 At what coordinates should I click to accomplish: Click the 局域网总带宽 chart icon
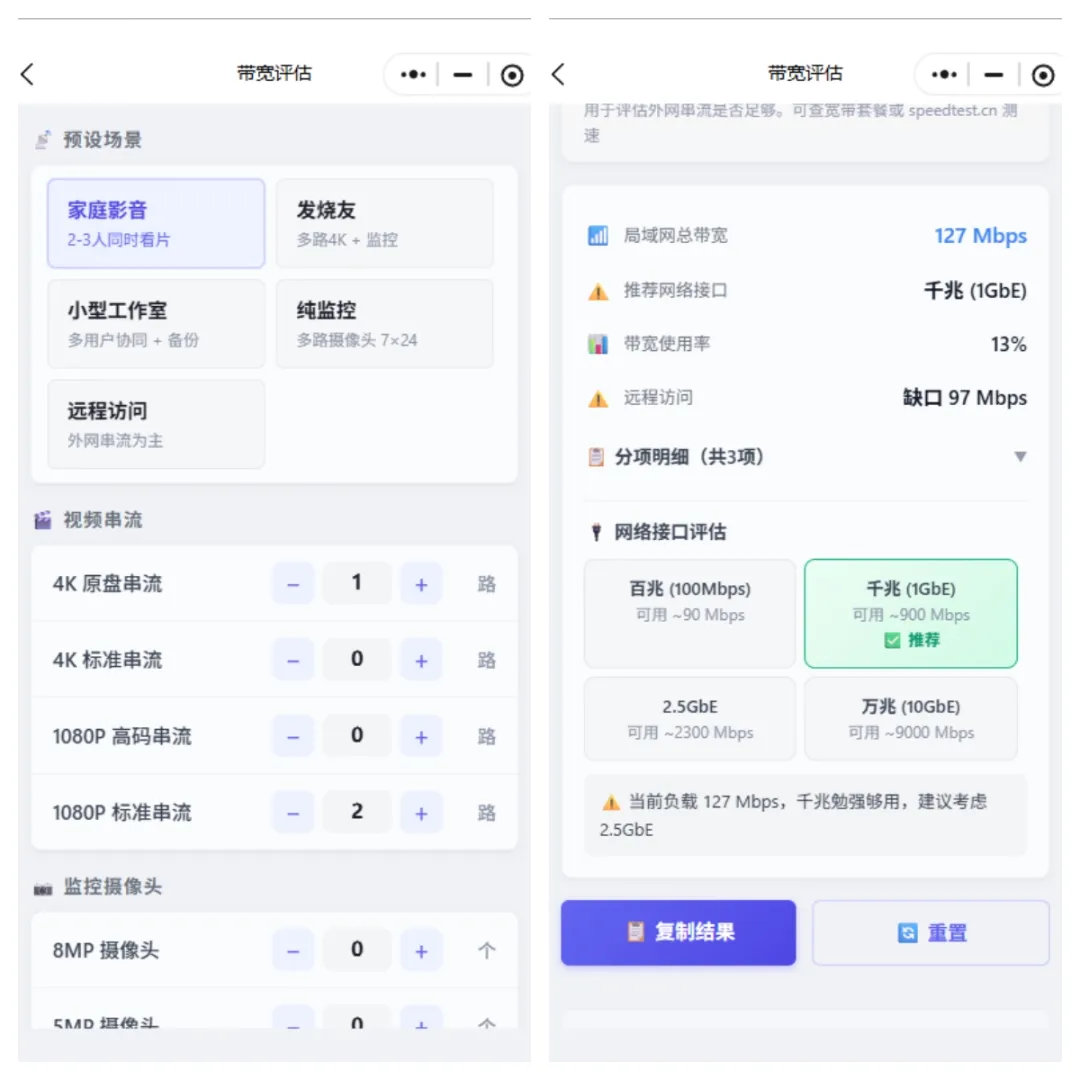(x=598, y=236)
